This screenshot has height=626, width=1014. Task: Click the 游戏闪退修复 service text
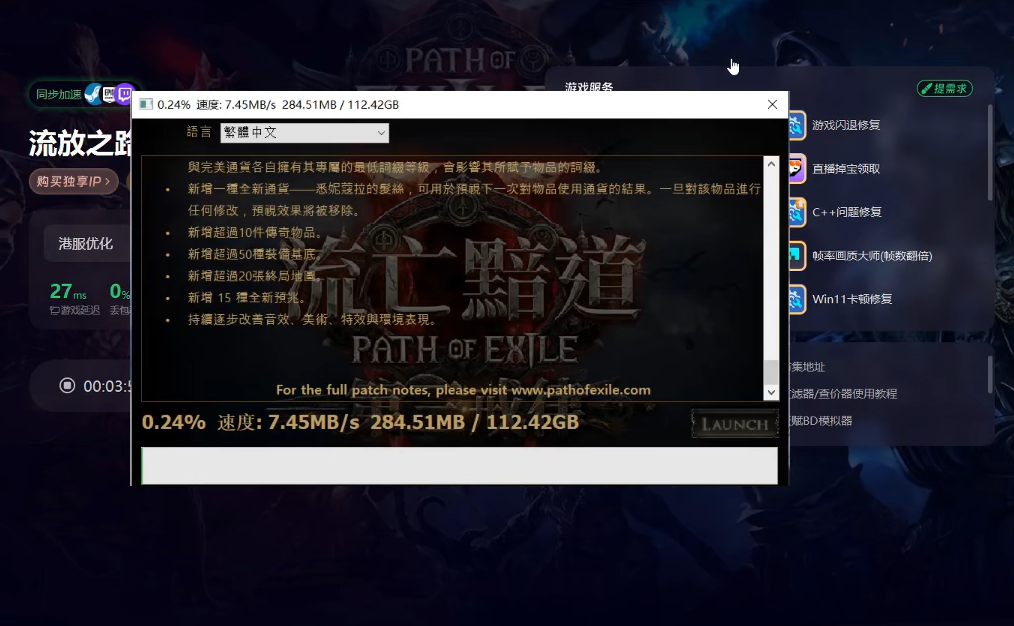(846, 125)
